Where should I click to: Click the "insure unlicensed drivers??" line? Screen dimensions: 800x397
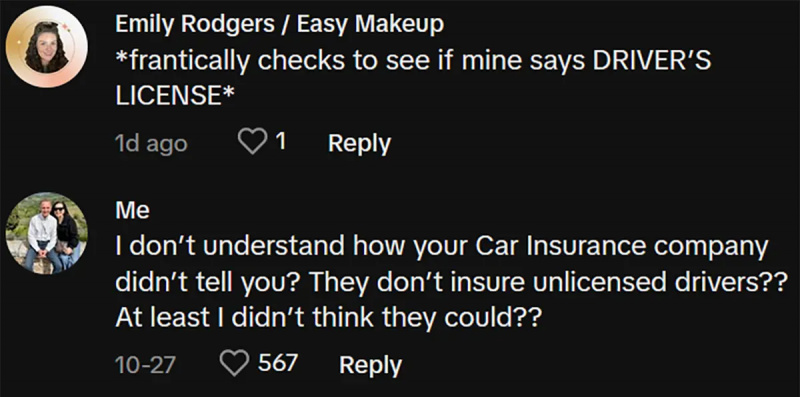pos(449,283)
